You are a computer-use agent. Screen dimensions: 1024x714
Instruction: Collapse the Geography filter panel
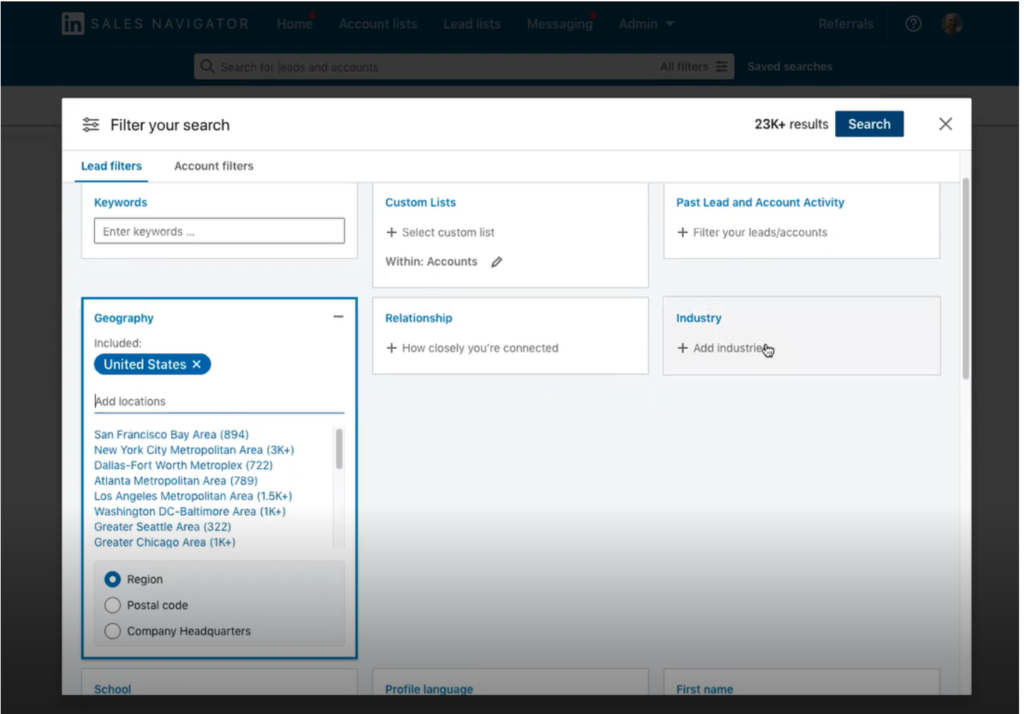coord(338,317)
